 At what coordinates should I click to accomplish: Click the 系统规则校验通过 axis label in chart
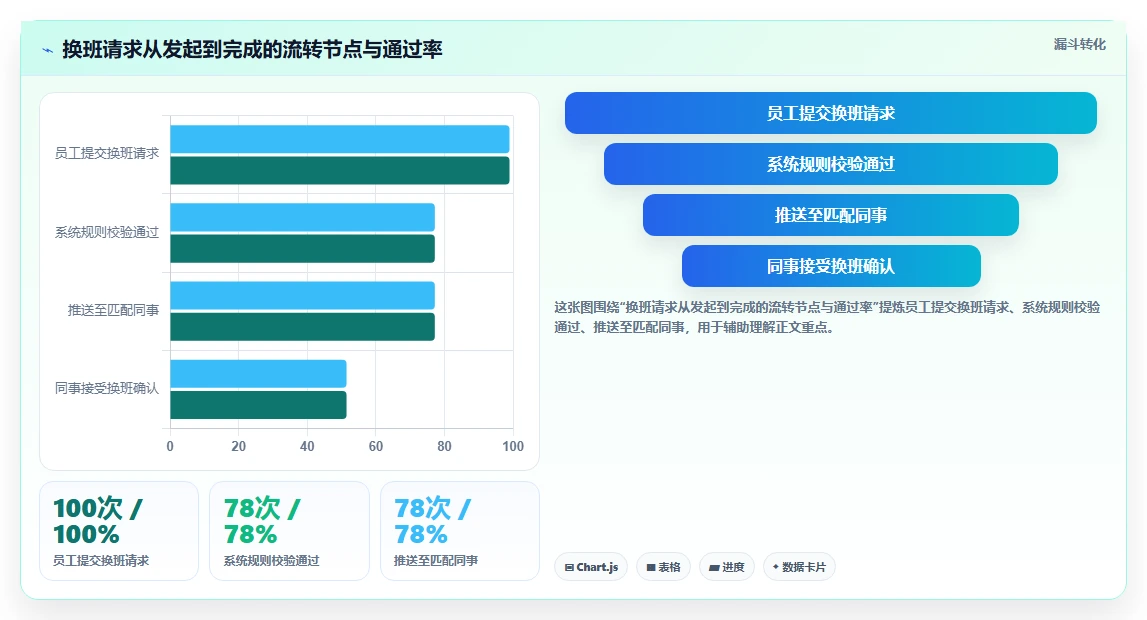pos(107,232)
